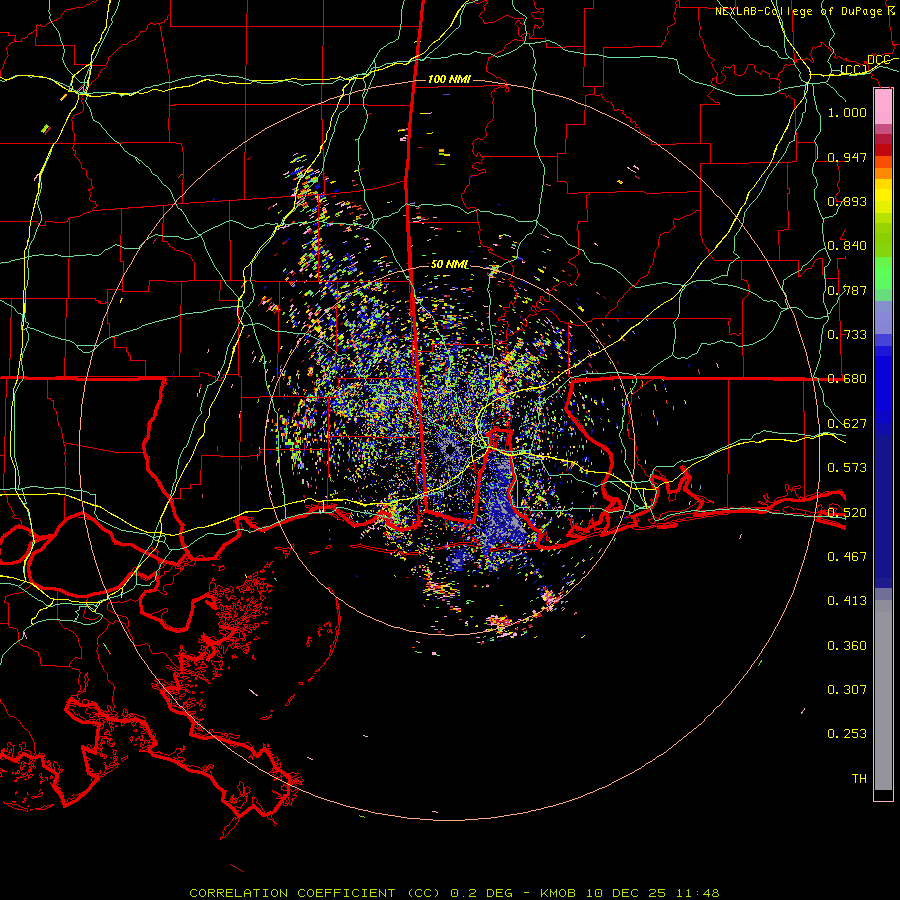Click the 100 NMI range ring label
The image size is (900, 900).
449,79
